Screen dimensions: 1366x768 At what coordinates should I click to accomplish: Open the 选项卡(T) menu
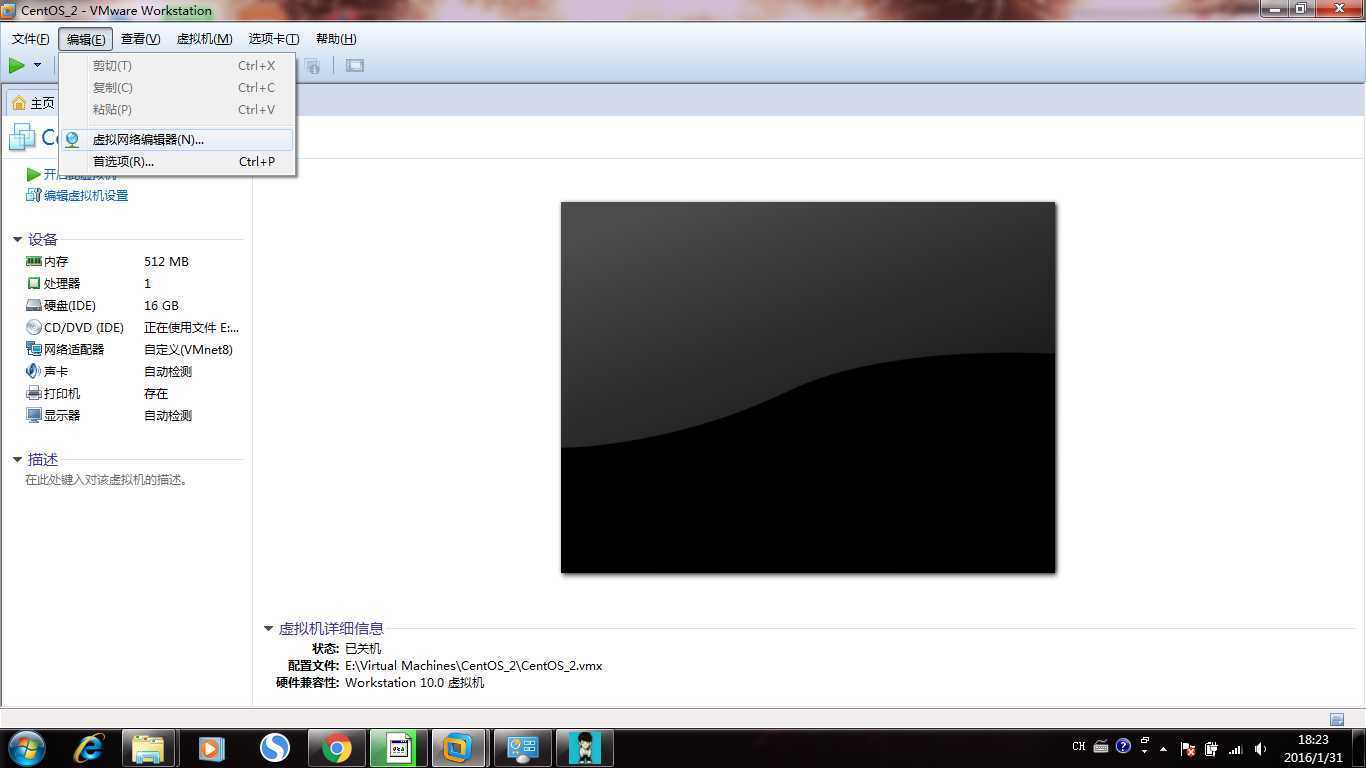coord(273,39)
